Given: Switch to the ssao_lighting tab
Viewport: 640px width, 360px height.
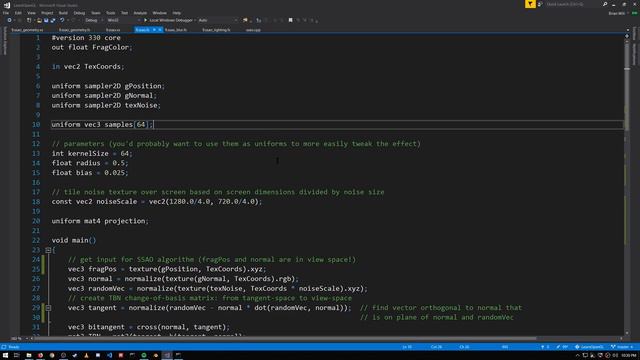Looking at the screenshot, I should (216, 30).
